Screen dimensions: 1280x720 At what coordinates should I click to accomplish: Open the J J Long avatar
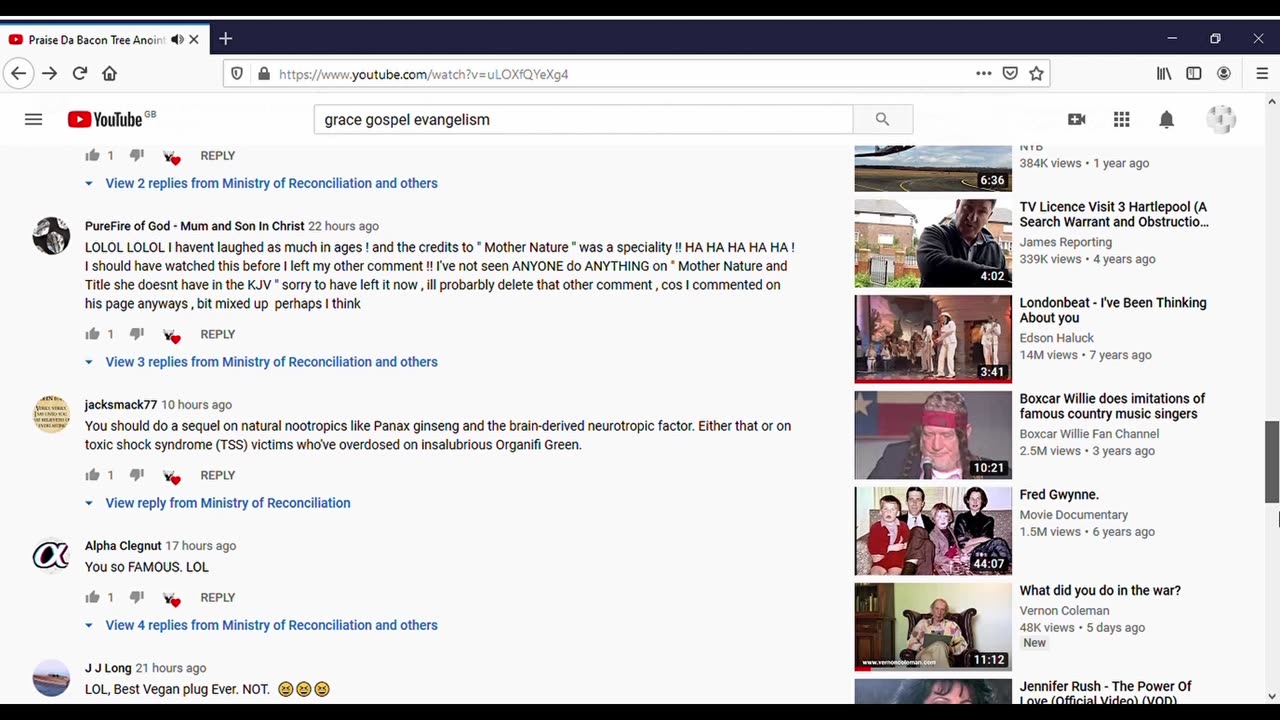[x=51, y=678]
